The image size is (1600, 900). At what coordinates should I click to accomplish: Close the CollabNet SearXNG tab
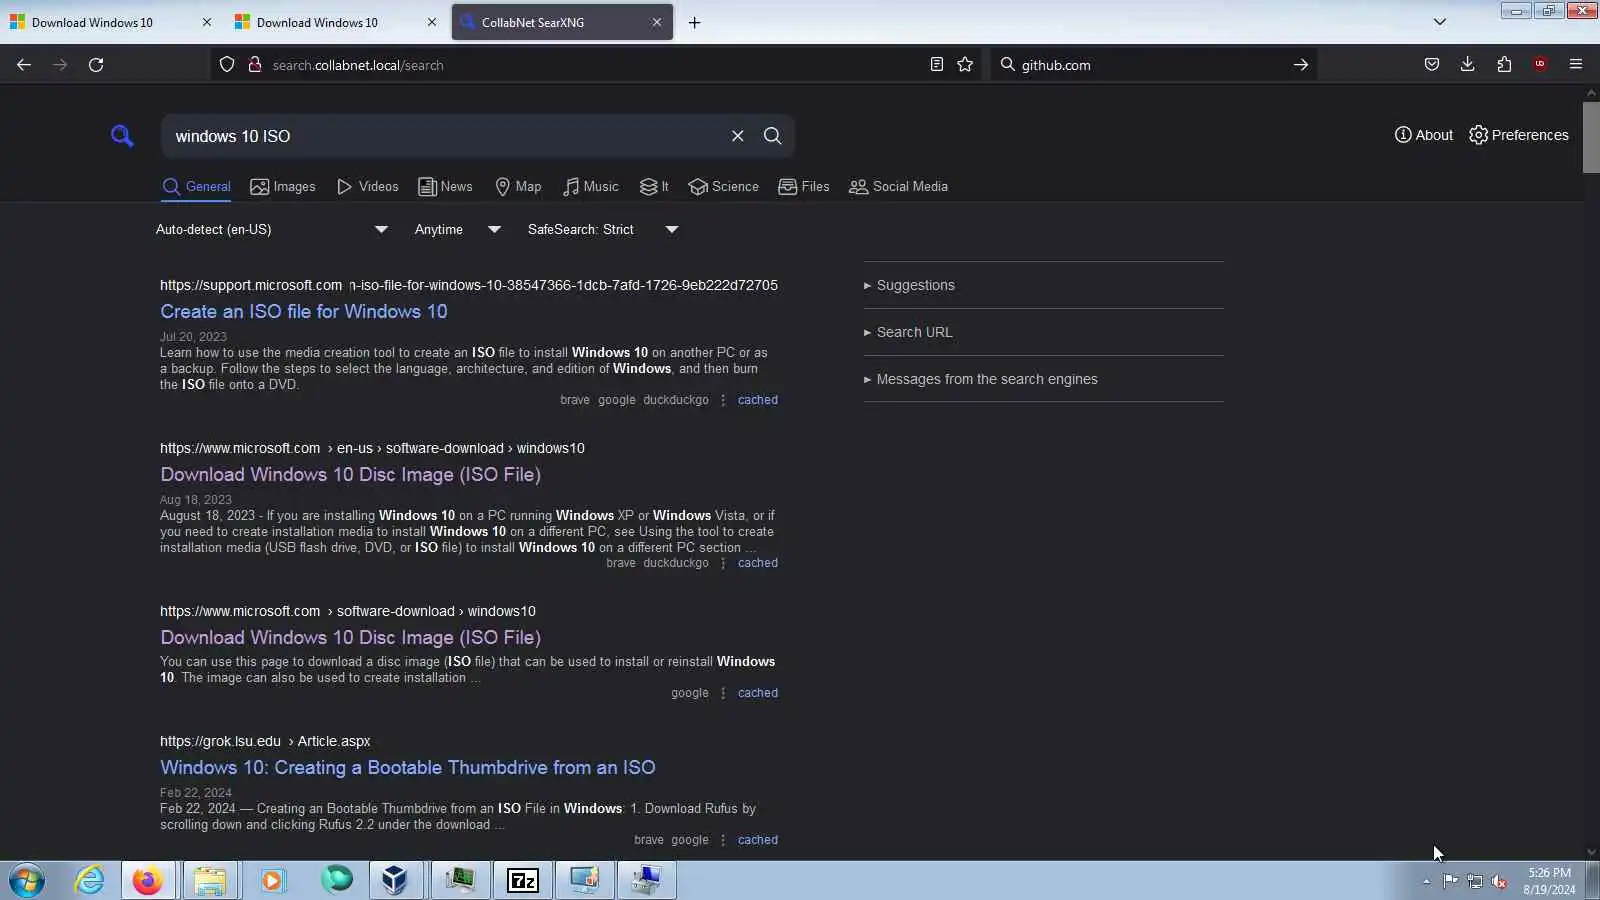coord(657,22)
